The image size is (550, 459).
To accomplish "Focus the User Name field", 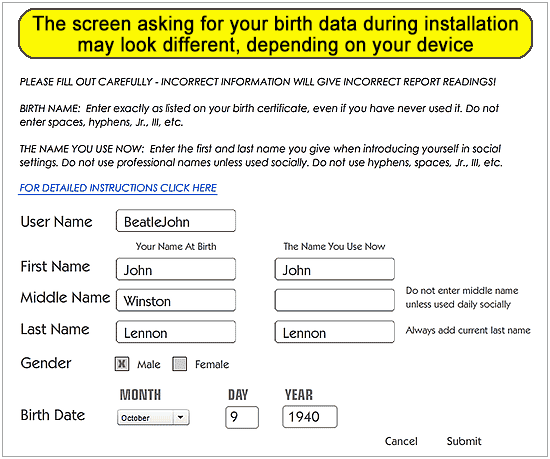I will 176,221.
